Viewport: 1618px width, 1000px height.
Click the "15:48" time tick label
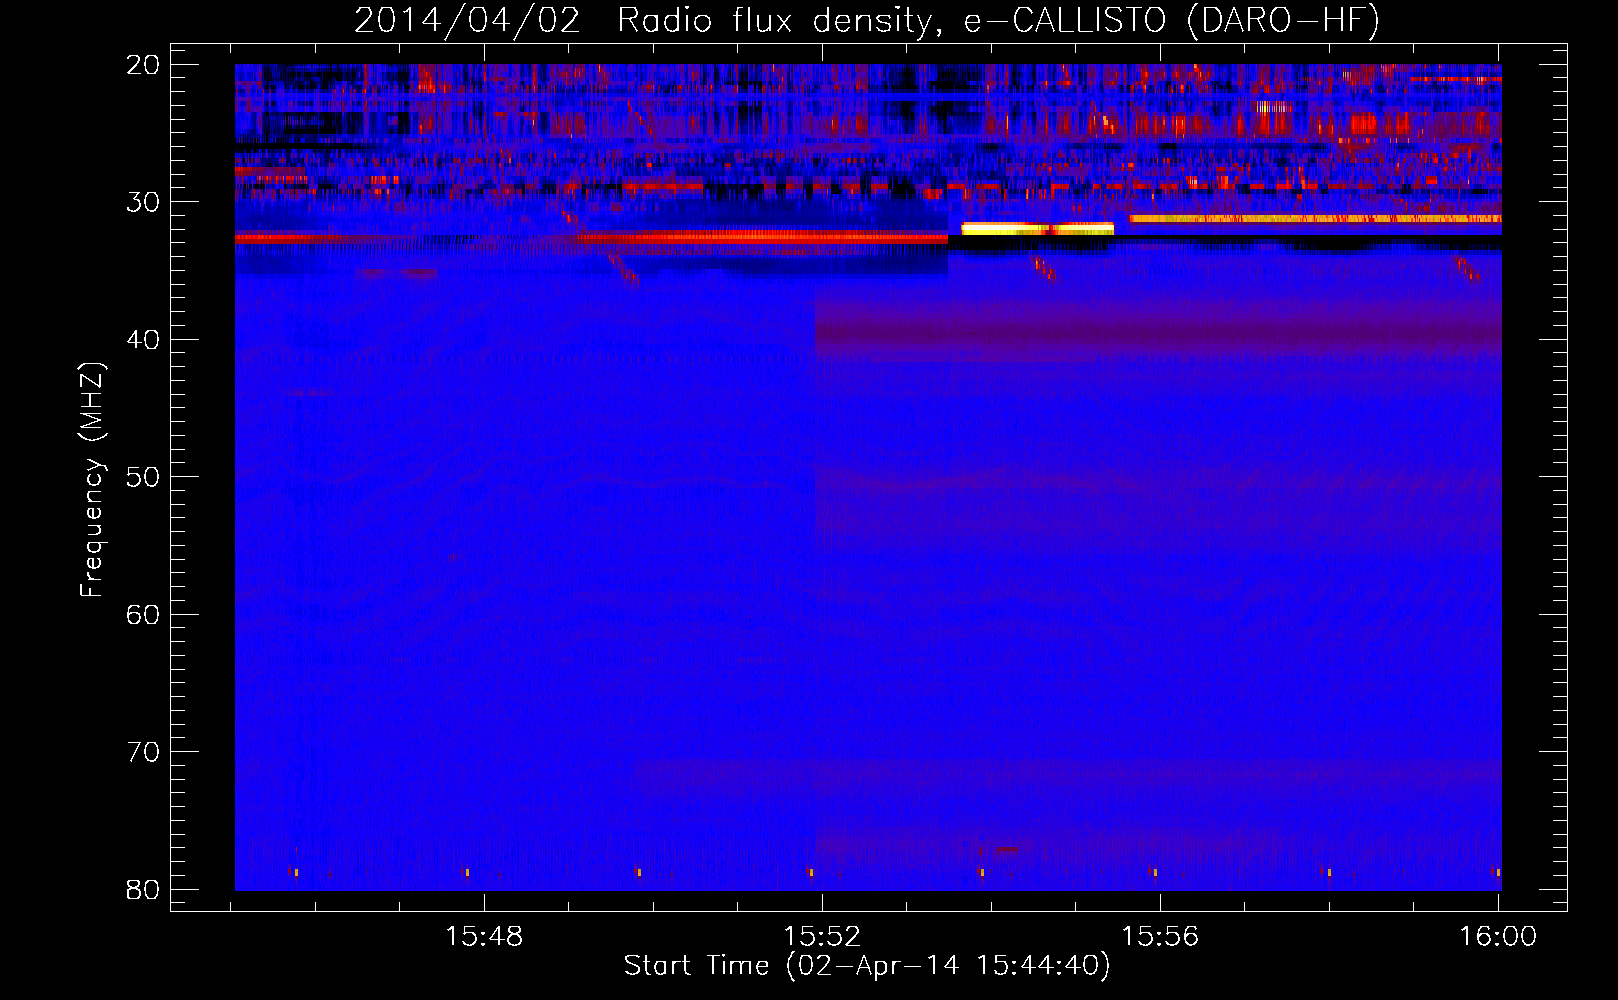point(484,937)
